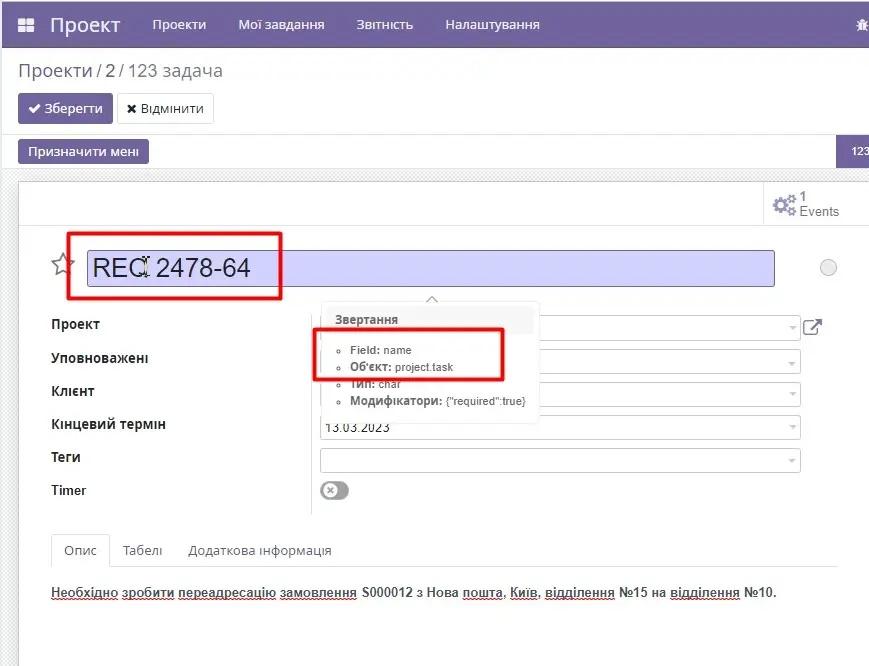Viewport: 869px width, 666px height.
Task: Open the Налаштування menu
Action: click(492, 24)
